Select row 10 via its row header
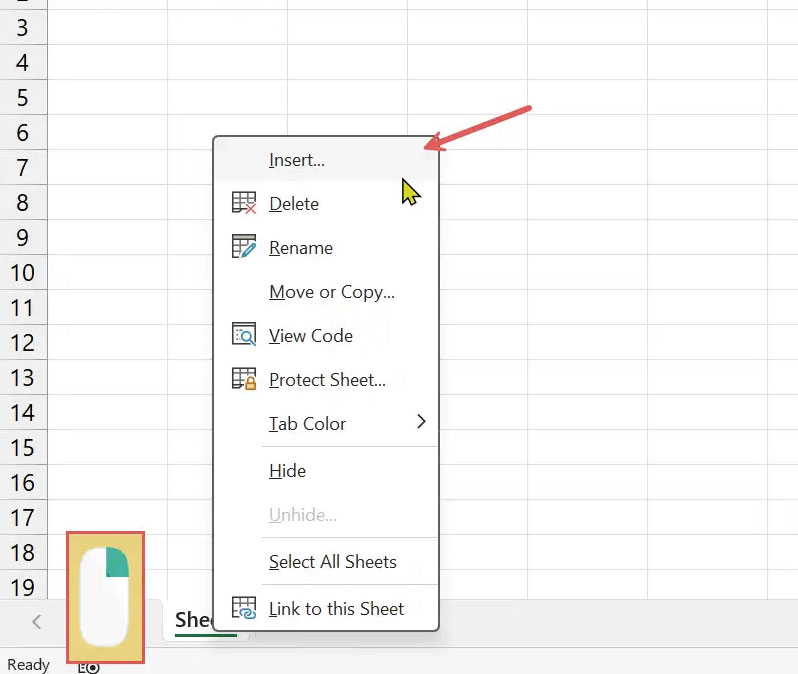The width and height of the screenshot is (798, 674). [23, 273]
